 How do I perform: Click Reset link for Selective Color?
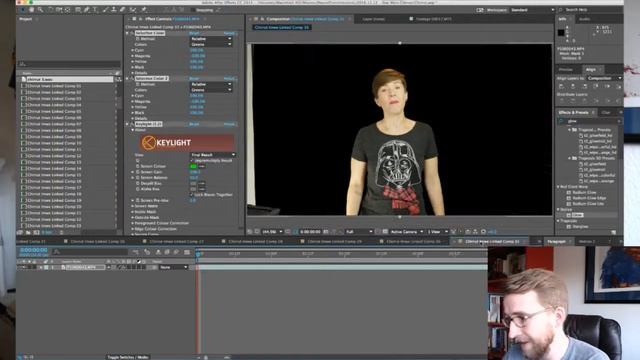[194, 33]
